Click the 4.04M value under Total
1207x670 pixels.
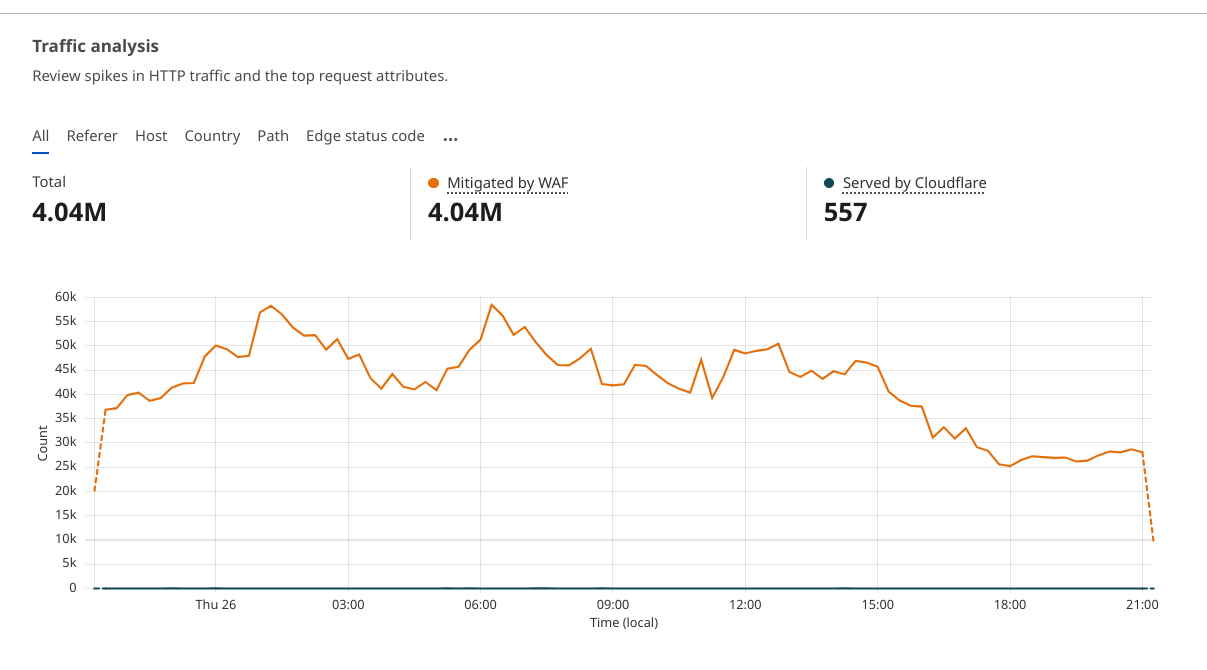click(x=69, y=212)
